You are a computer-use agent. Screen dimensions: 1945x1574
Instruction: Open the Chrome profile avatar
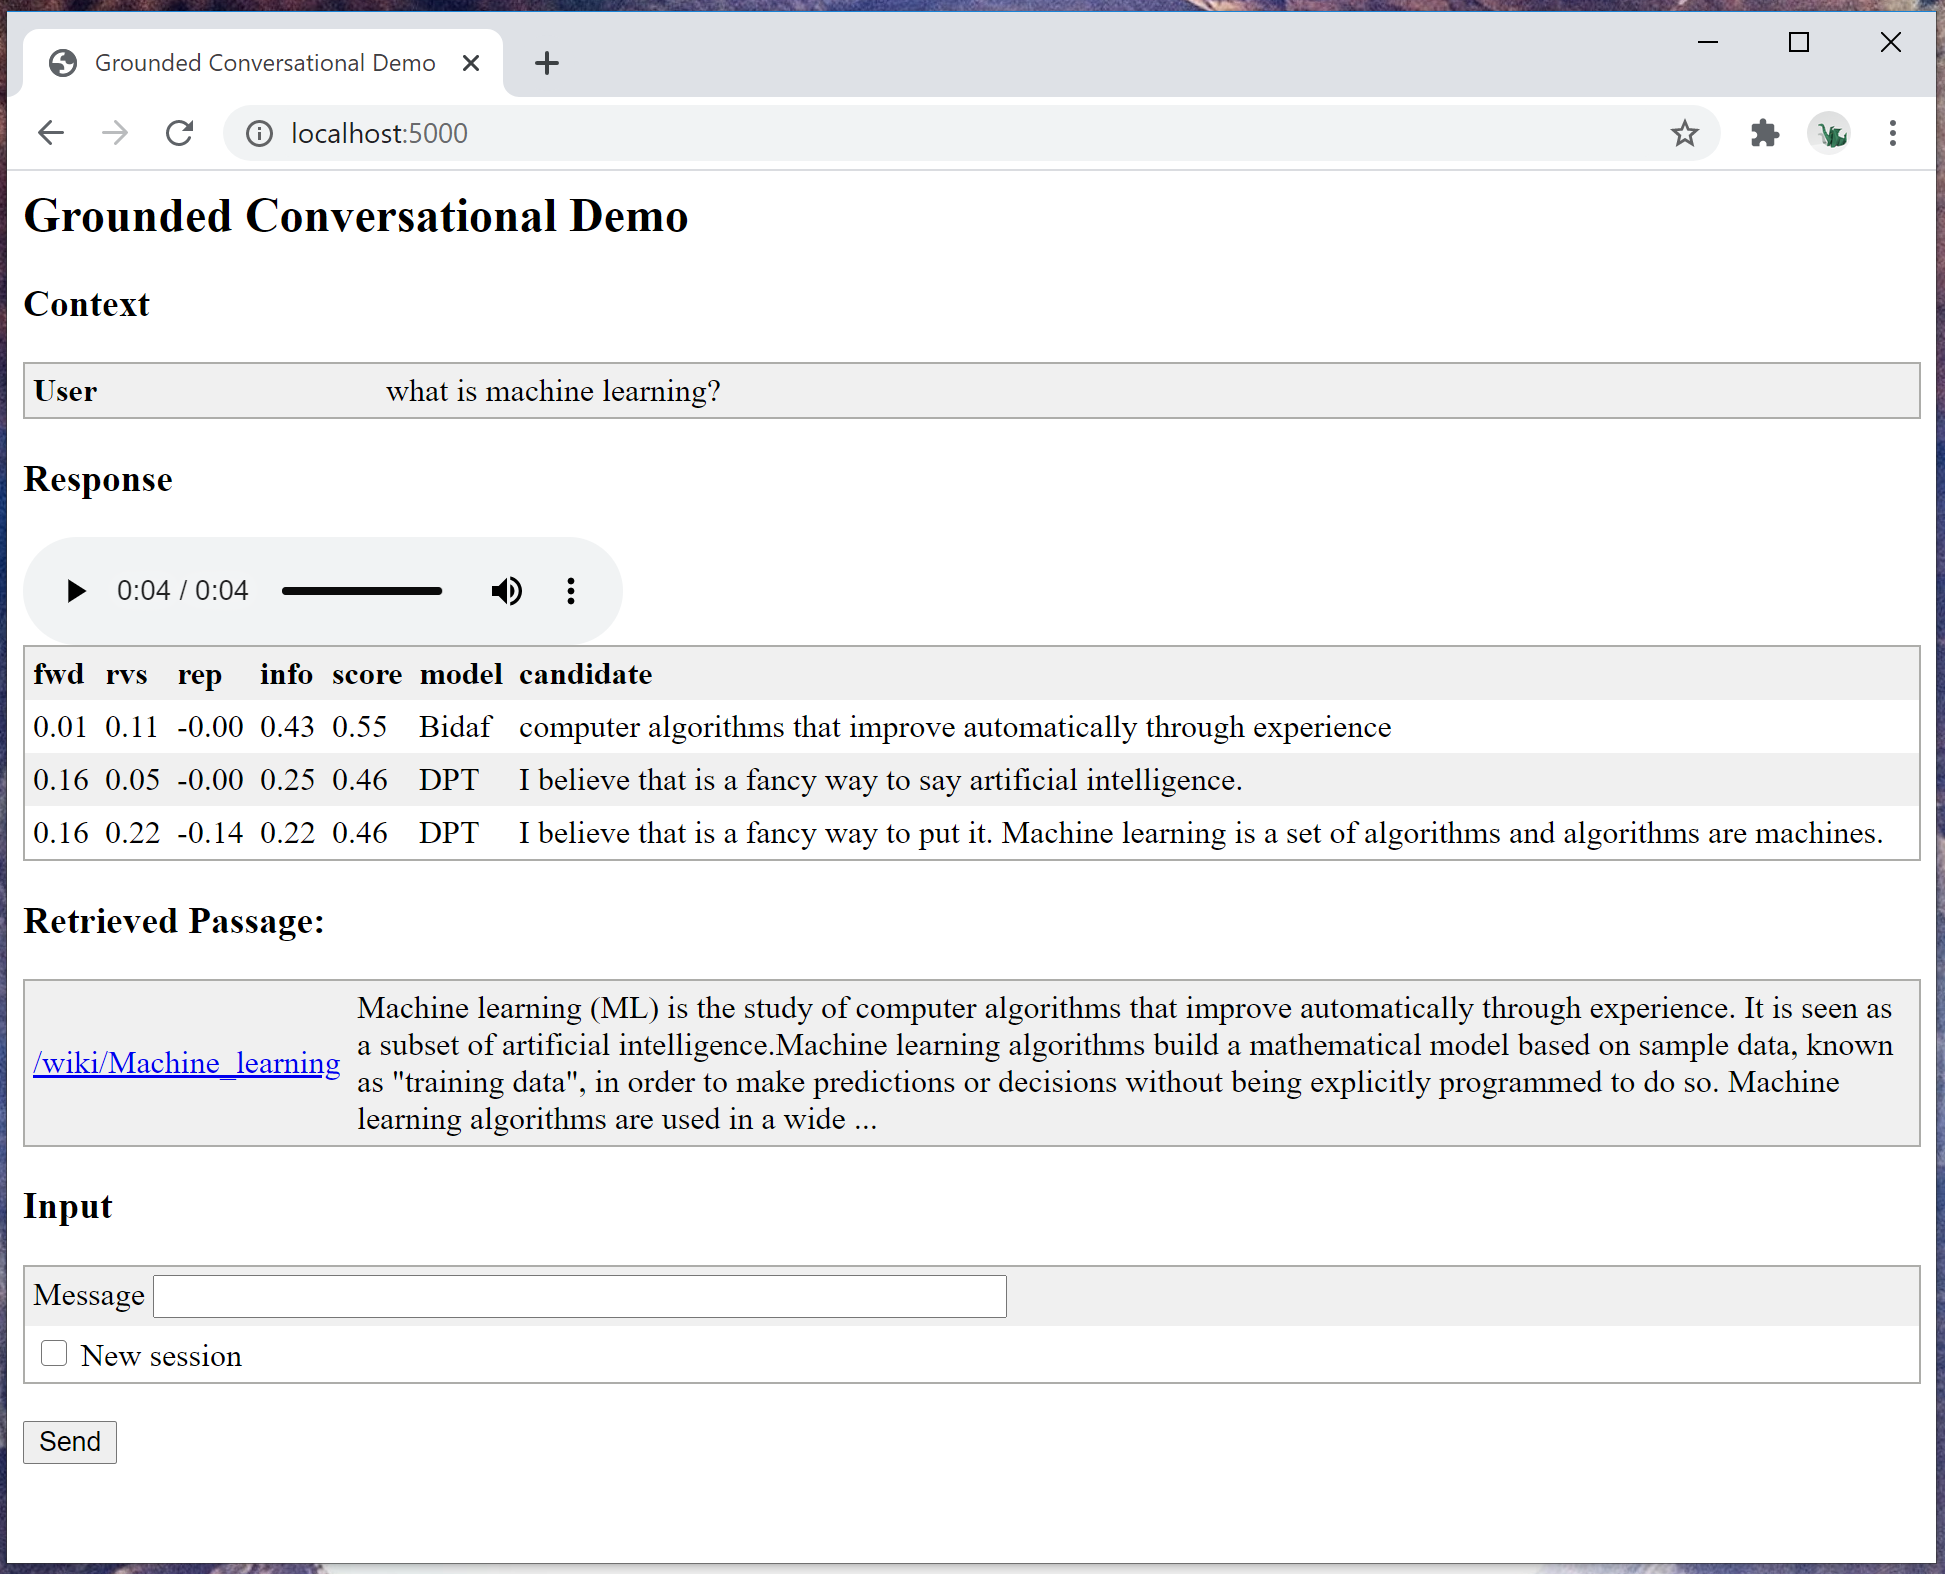coord(1830,133)
